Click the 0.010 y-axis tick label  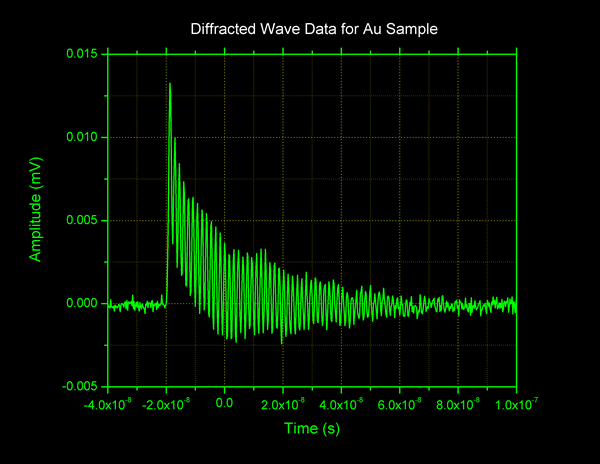[x=82, y=137]
